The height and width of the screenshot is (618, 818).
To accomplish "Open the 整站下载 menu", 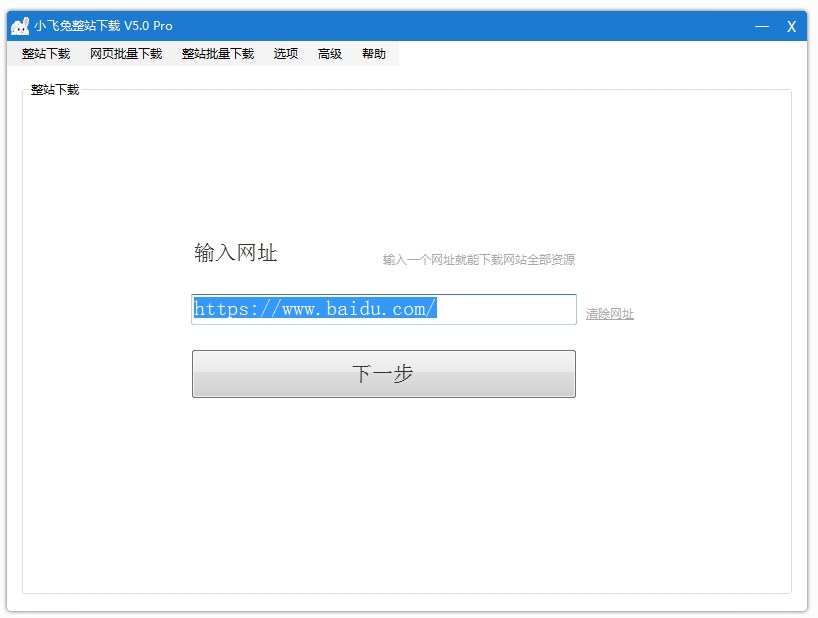I will (x=46, y=54).
